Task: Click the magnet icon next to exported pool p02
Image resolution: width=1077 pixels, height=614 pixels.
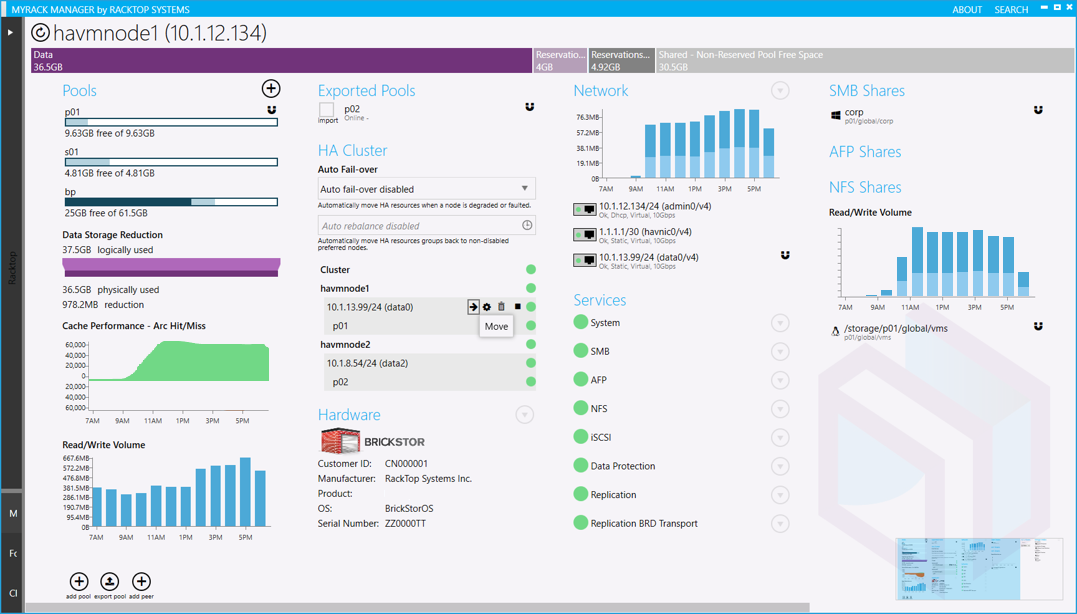Action: pyautogui.click(x=530, y=107)
